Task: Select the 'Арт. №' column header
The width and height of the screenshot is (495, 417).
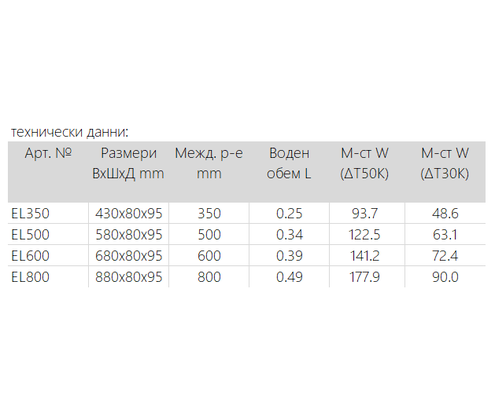Action: pos(48,153)
